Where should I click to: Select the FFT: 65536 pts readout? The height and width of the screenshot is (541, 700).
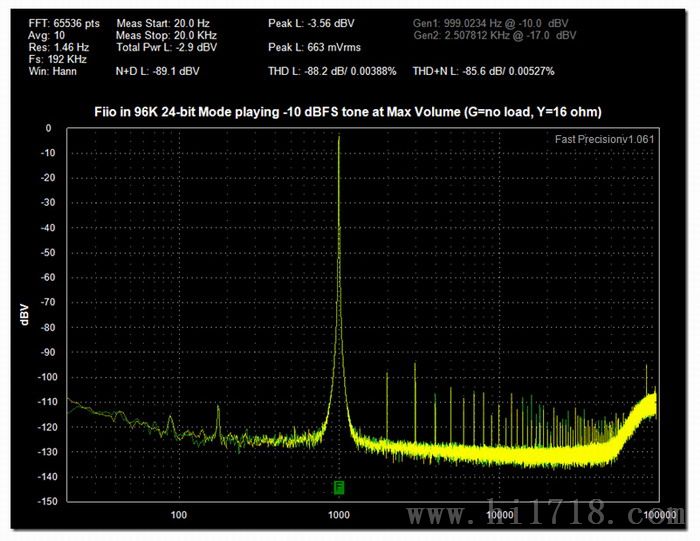[64, 23]
